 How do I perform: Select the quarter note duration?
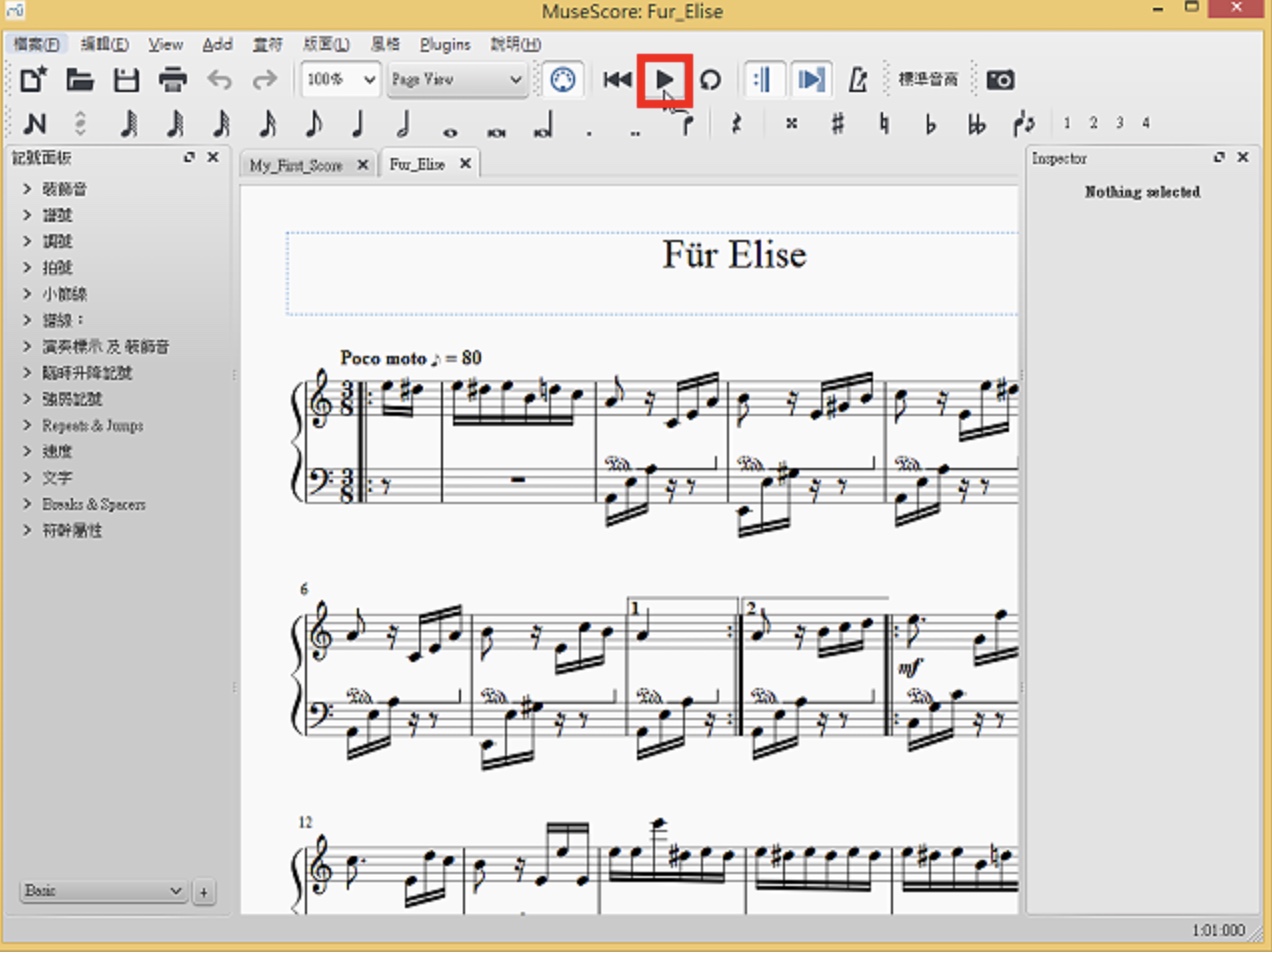358,123
